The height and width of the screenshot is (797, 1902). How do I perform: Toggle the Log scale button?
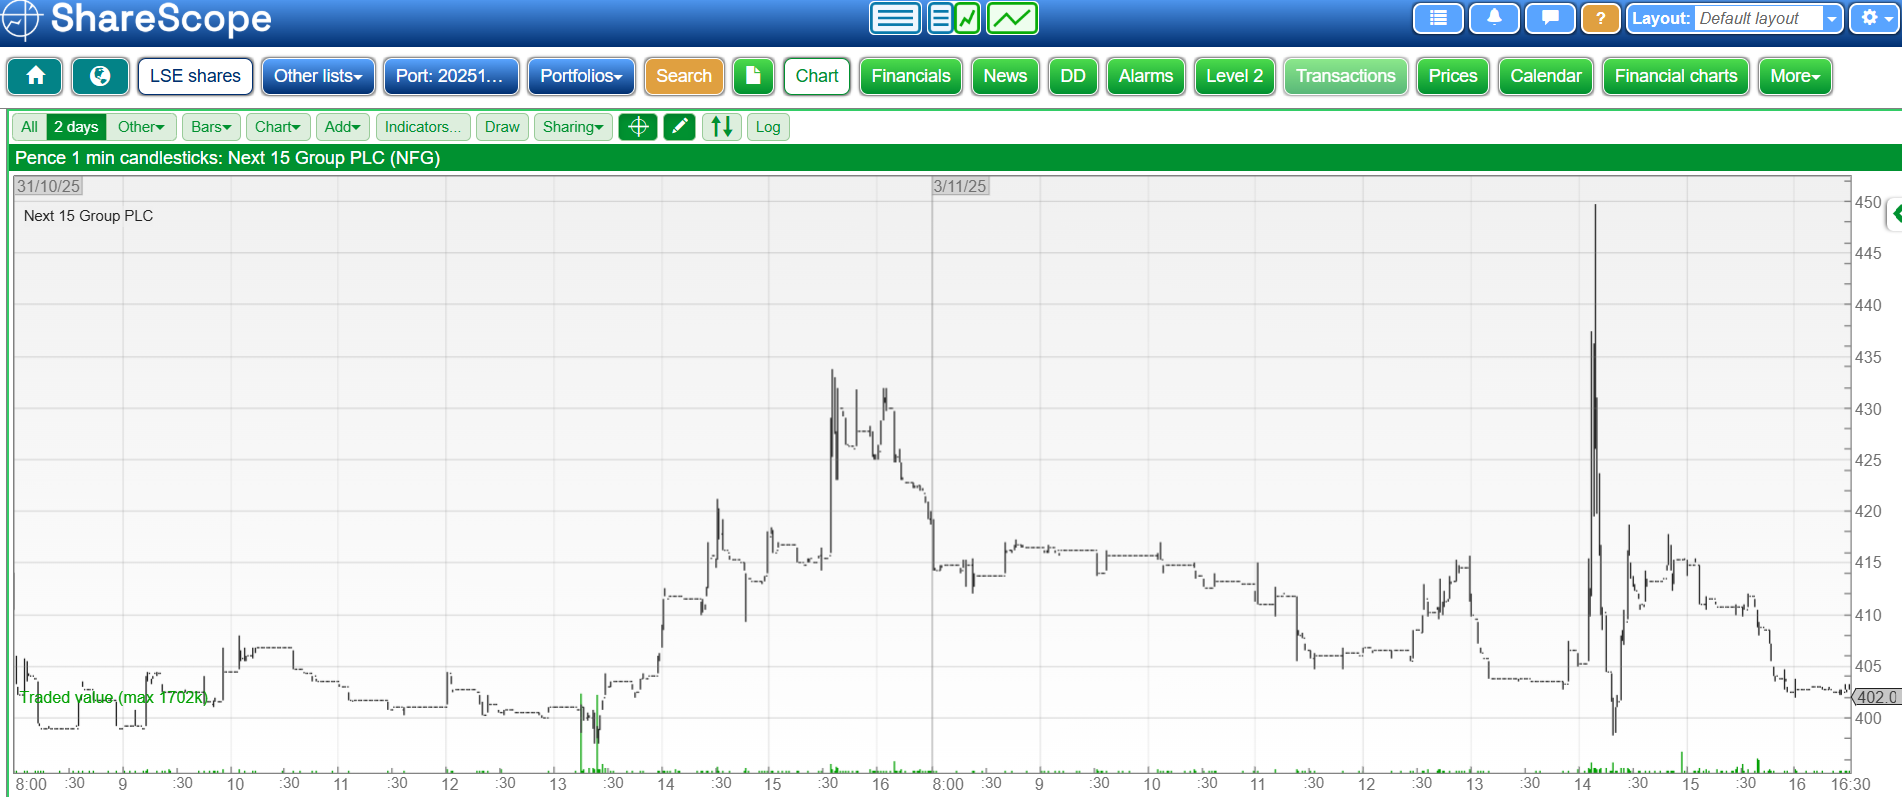pos(768,127)
